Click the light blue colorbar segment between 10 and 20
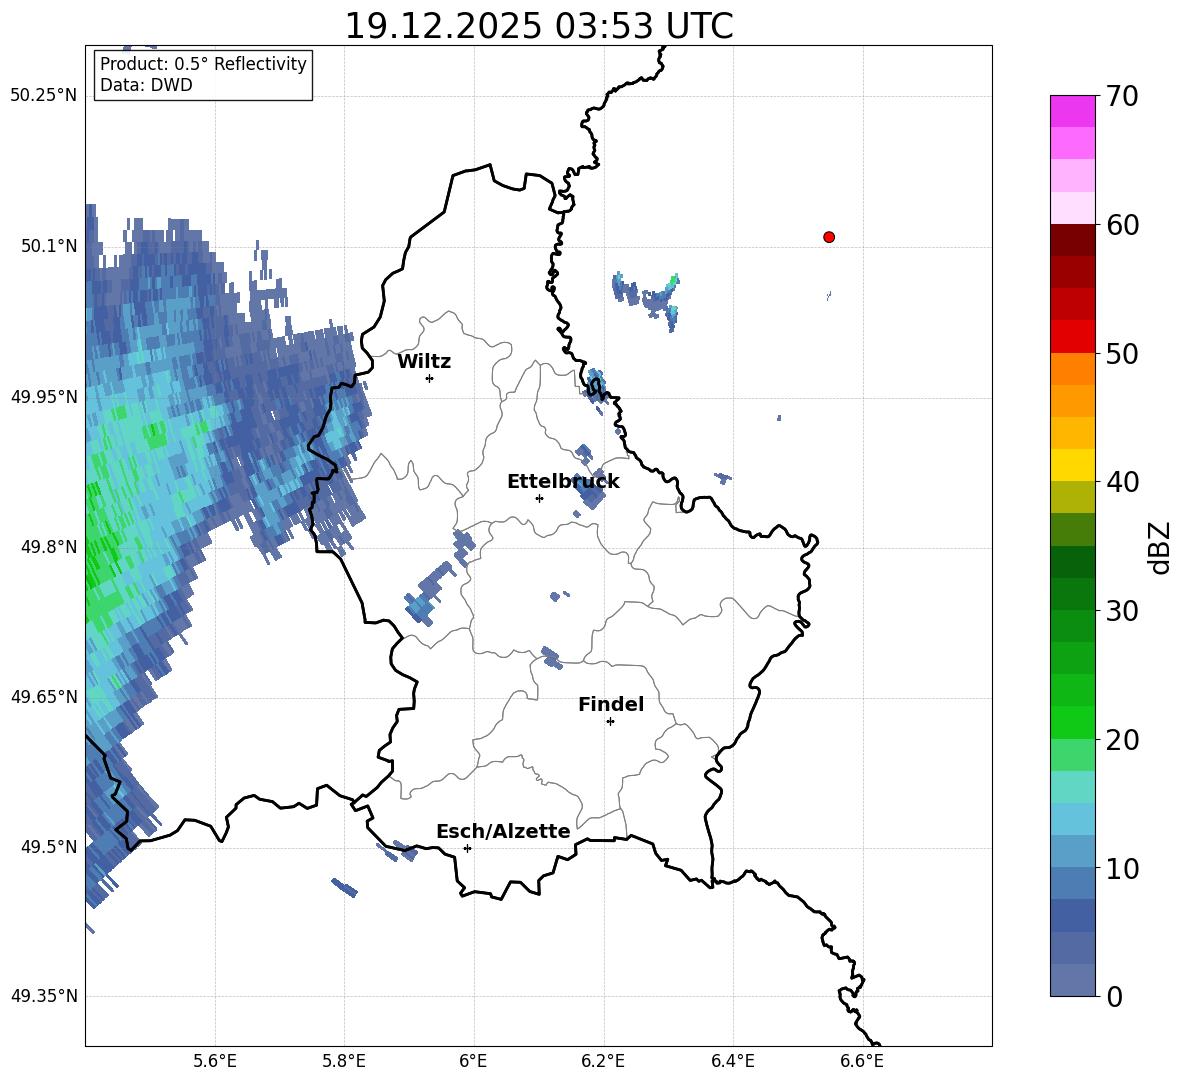1184x1081 pixels. [1072, 819]
